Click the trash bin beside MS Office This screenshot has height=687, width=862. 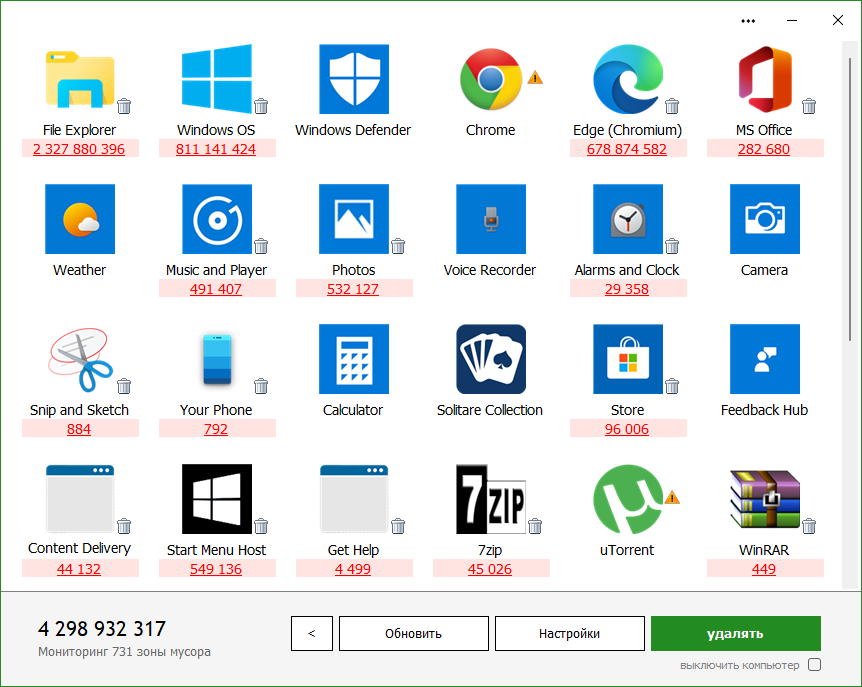[x=809, y=106]
